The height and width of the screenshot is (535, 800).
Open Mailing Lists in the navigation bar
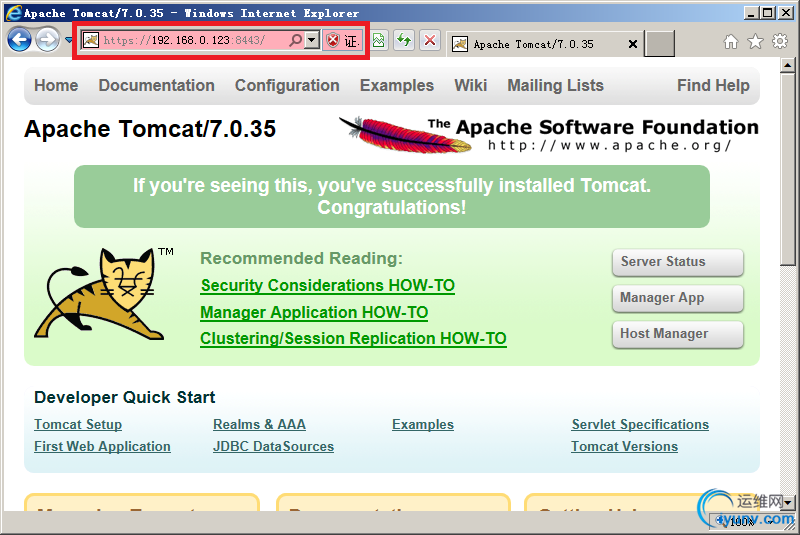point(556,85)
